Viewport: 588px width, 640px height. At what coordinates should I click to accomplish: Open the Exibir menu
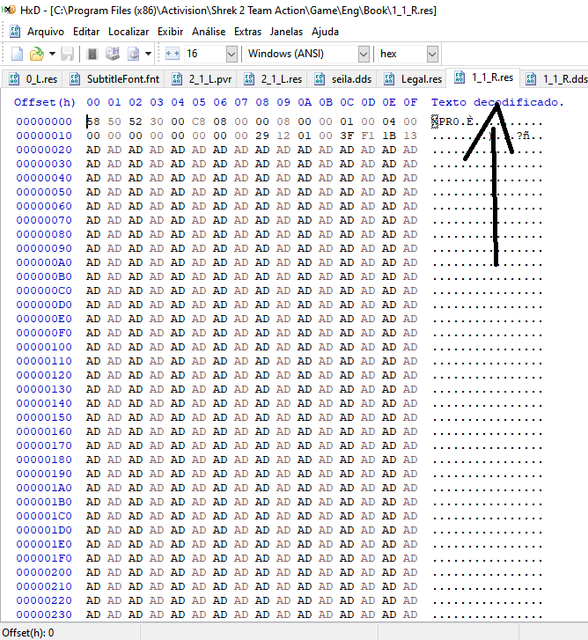click(170, 31)
